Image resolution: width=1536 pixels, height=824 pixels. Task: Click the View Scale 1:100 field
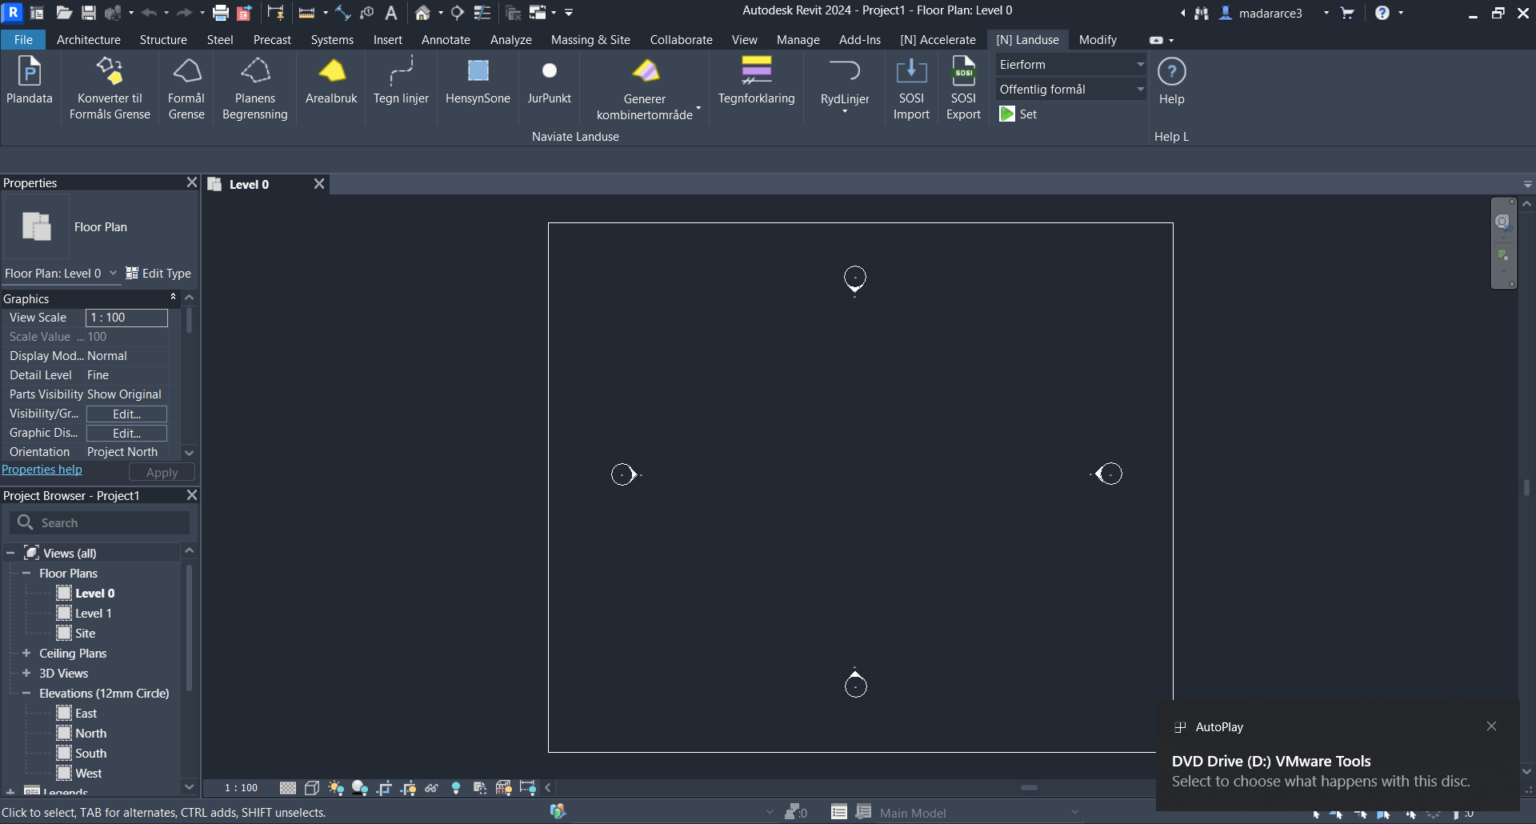(126, 318)
